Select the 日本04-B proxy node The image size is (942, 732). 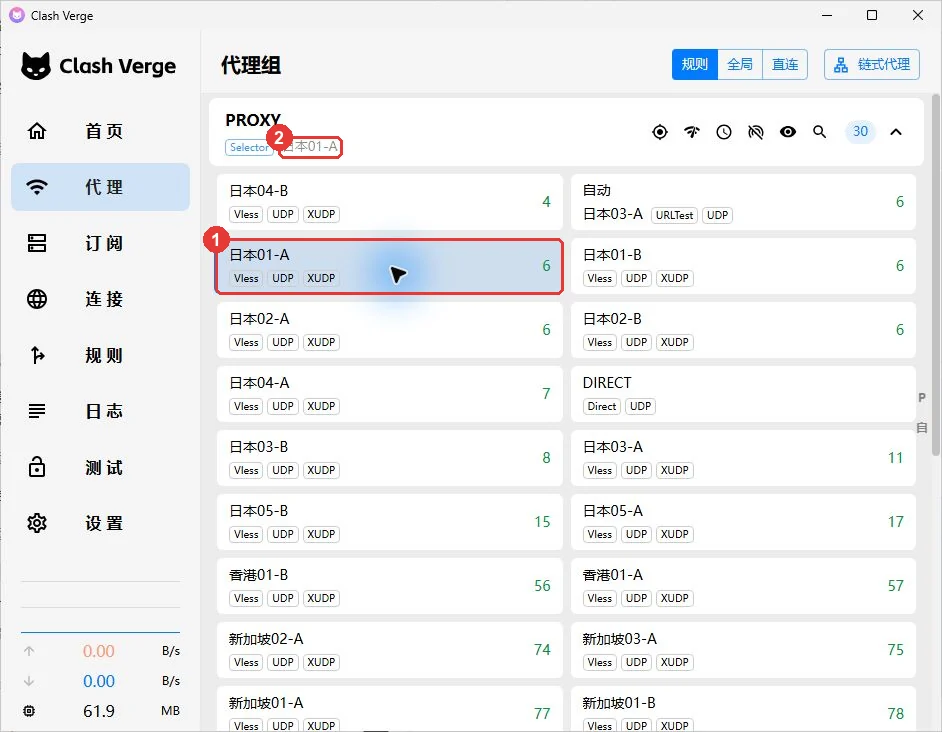click(389, 202)
